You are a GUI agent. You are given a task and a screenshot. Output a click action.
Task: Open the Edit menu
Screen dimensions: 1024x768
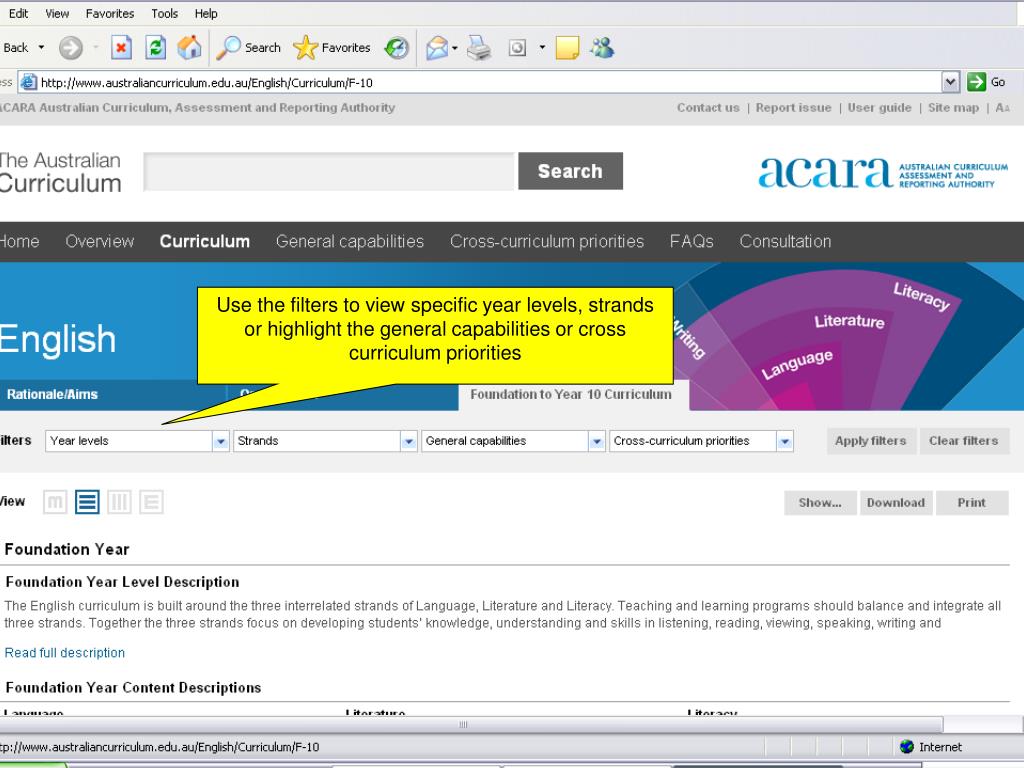click(18, 13)
